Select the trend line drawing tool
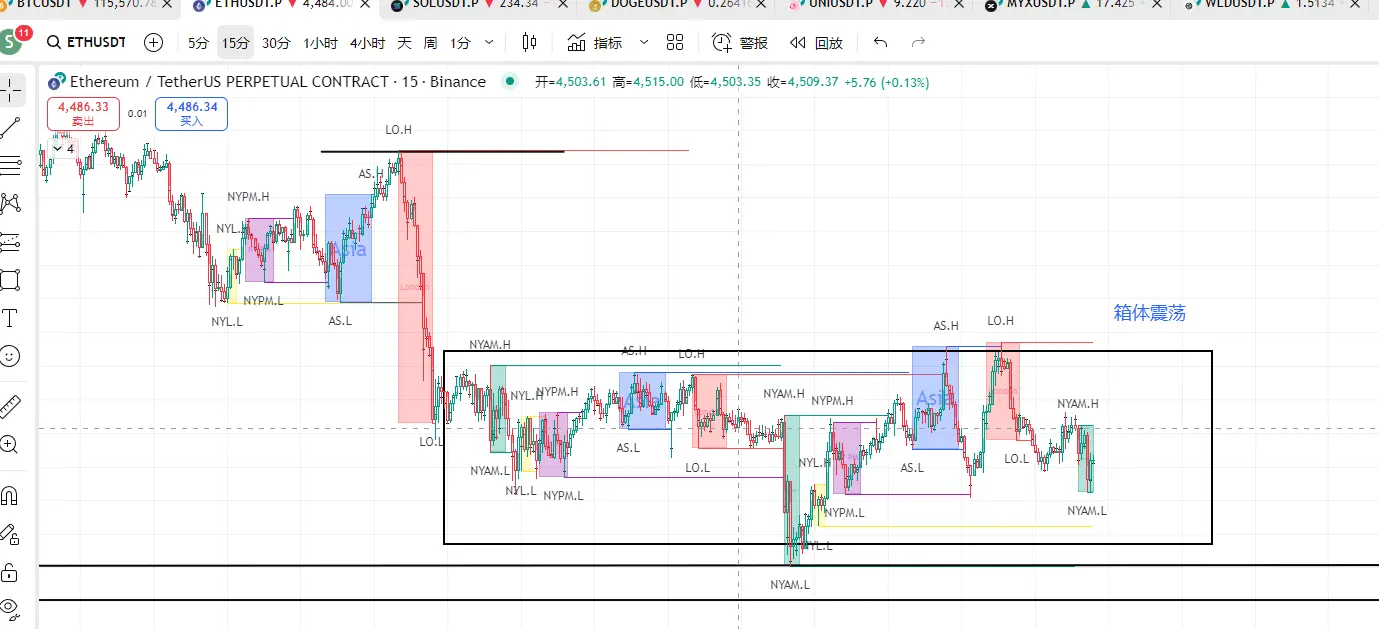Screen dimensions: 1379x629 [x=11, y=127]
